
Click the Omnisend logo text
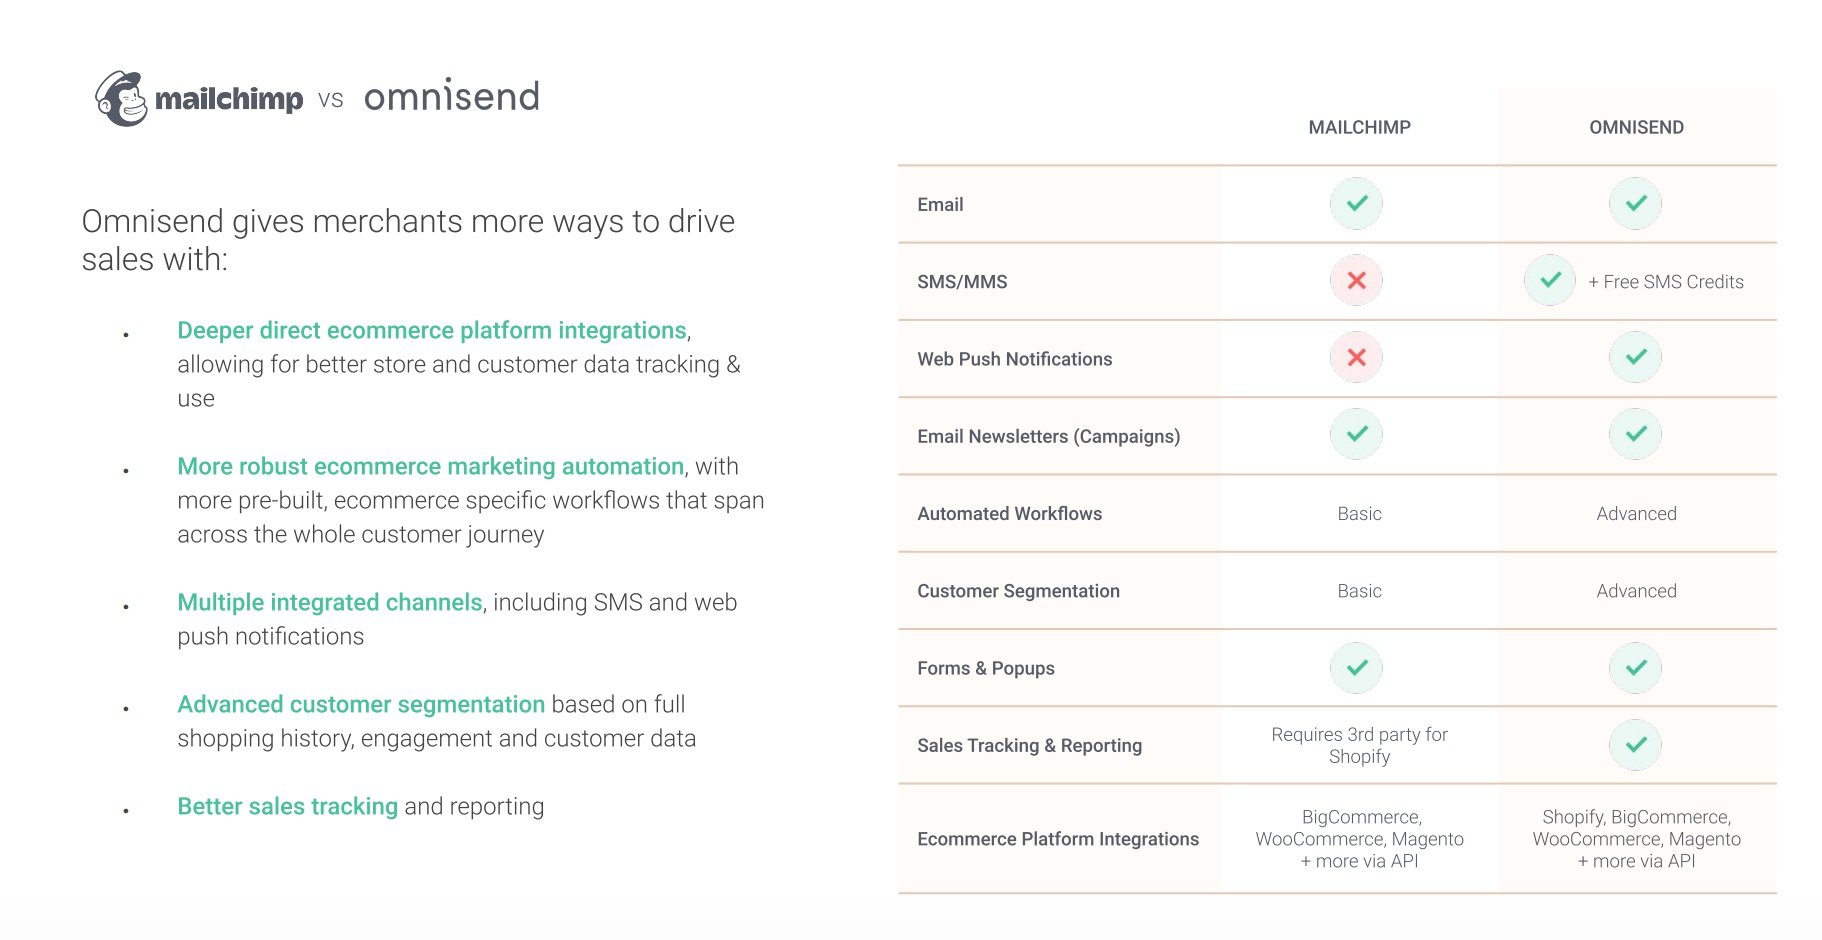451,96
